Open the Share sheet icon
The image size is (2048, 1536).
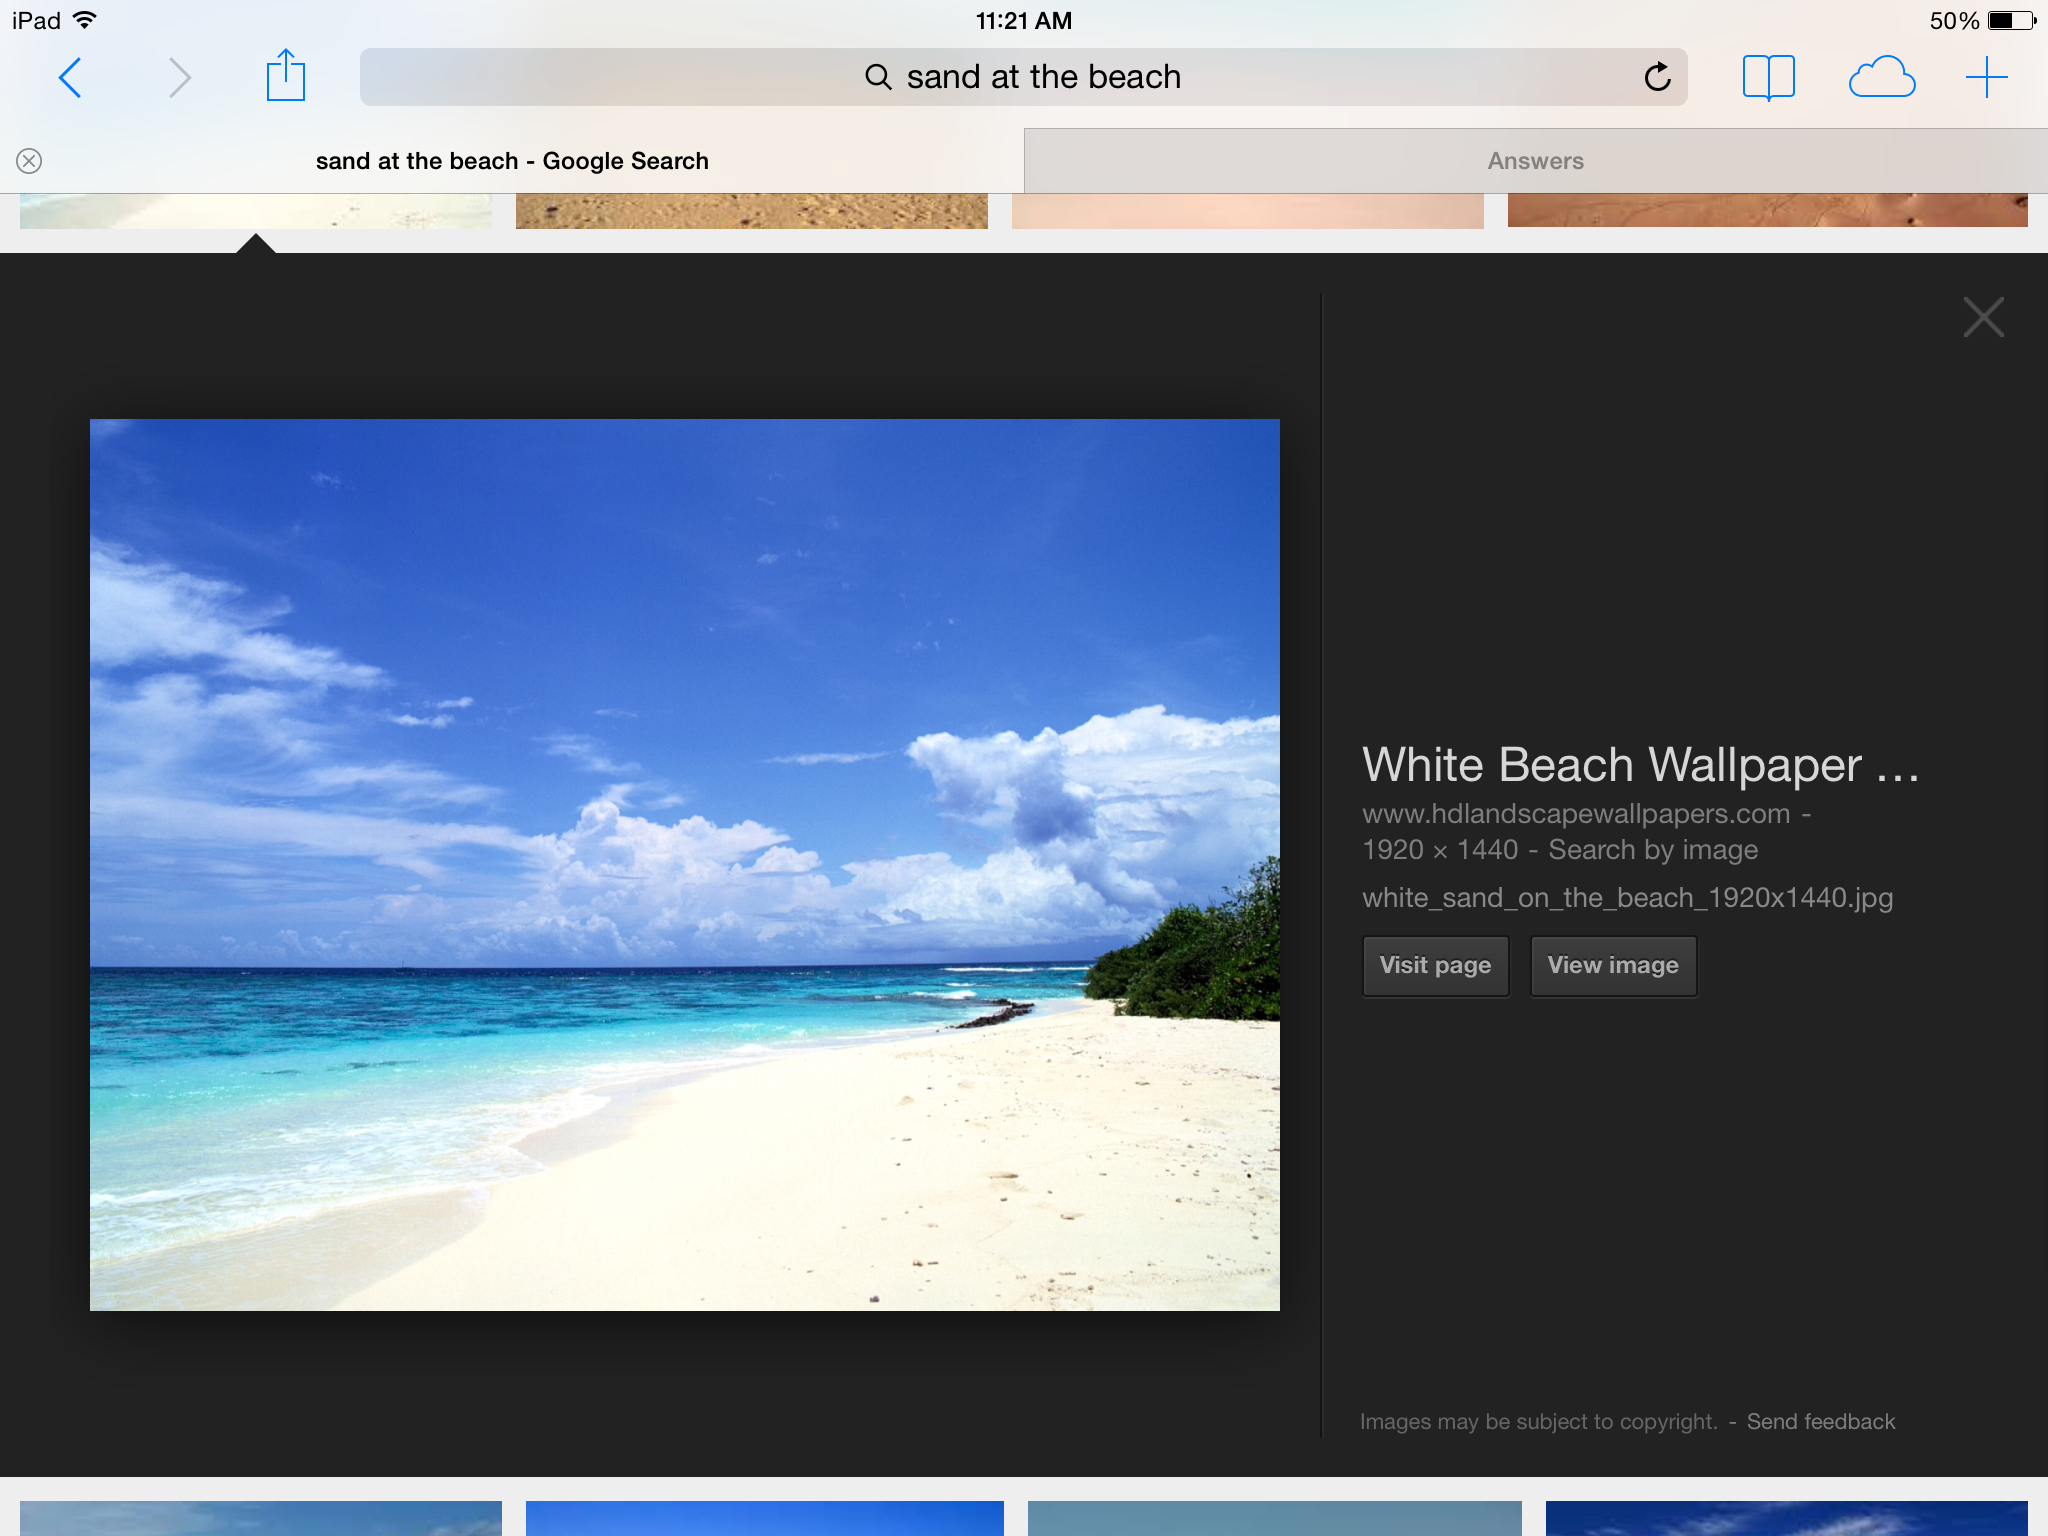tap(286, 76)
